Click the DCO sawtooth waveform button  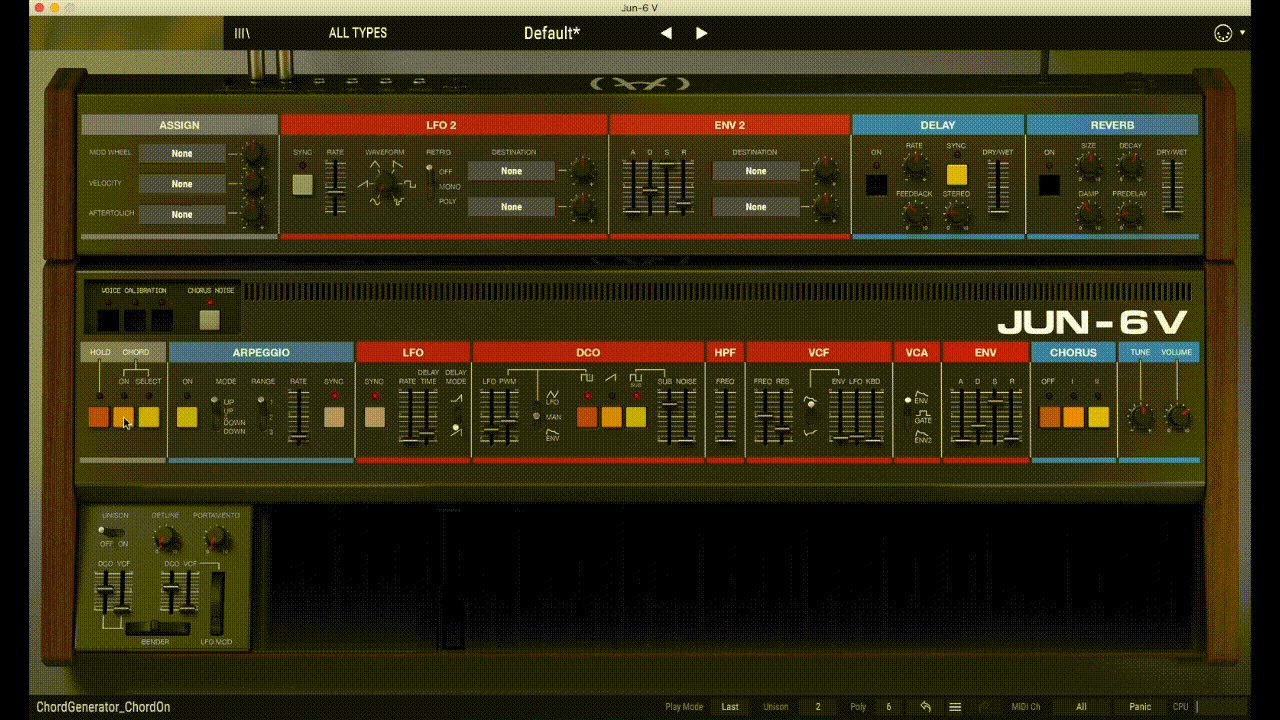click(611, 417)
